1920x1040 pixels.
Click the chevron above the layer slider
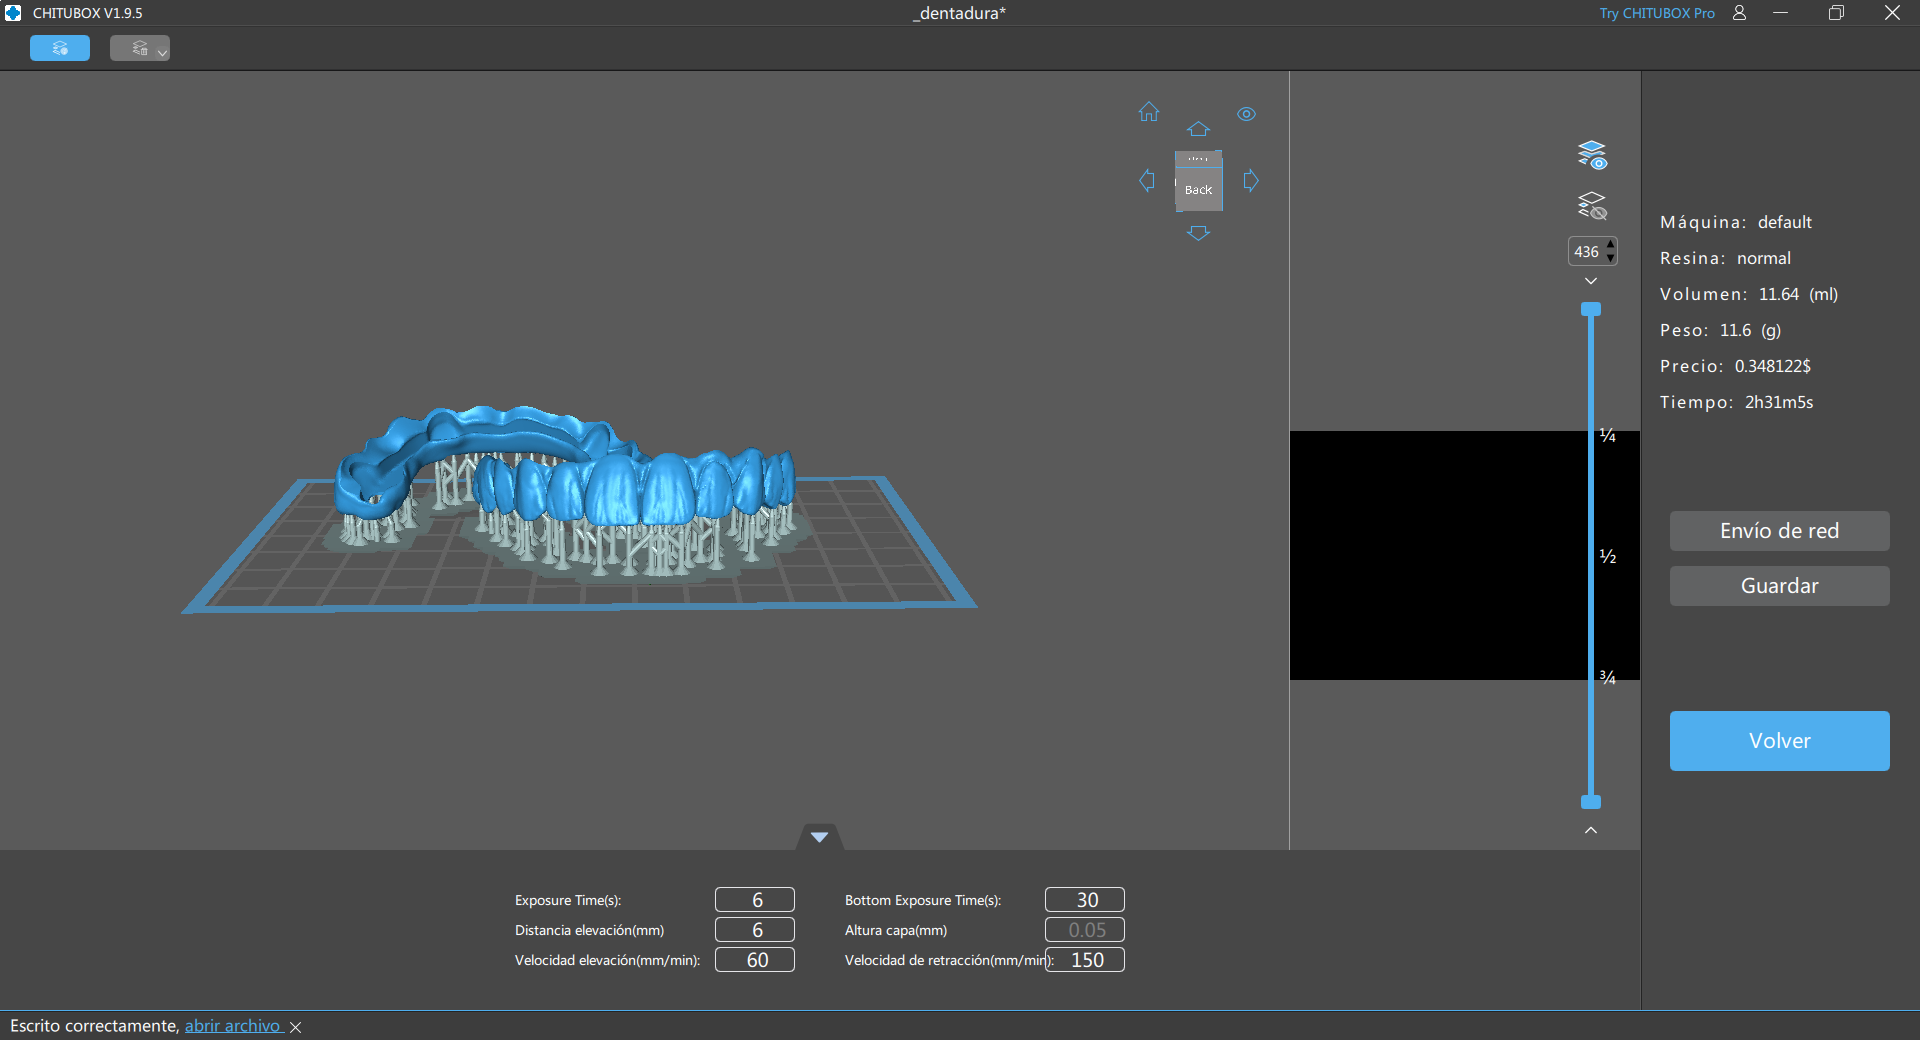(x=1591, y=281)
